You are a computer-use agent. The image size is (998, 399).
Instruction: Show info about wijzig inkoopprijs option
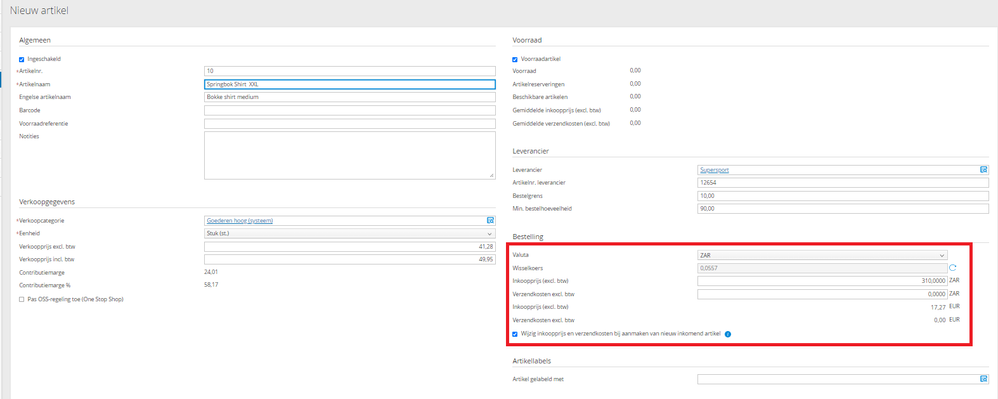pos(727,333)
